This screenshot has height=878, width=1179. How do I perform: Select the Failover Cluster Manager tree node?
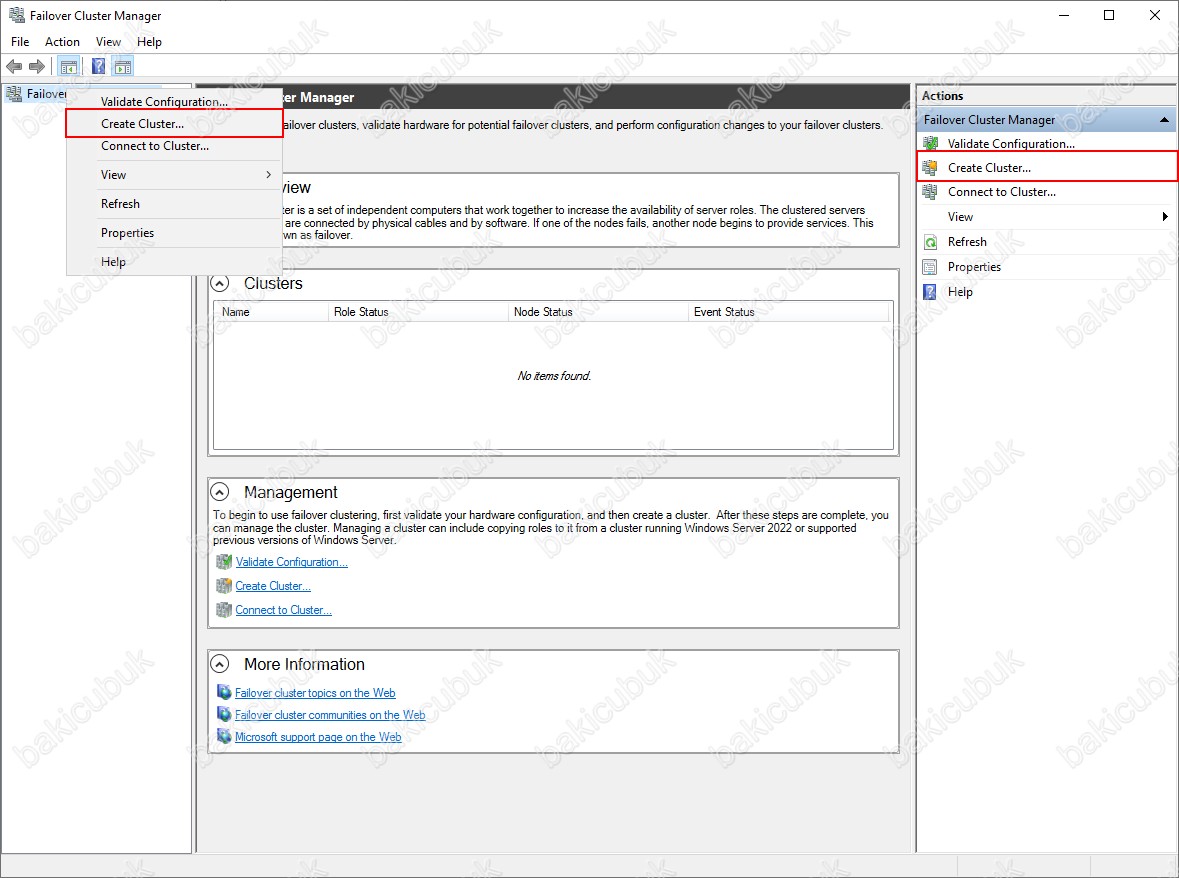[x=47, y=94]
